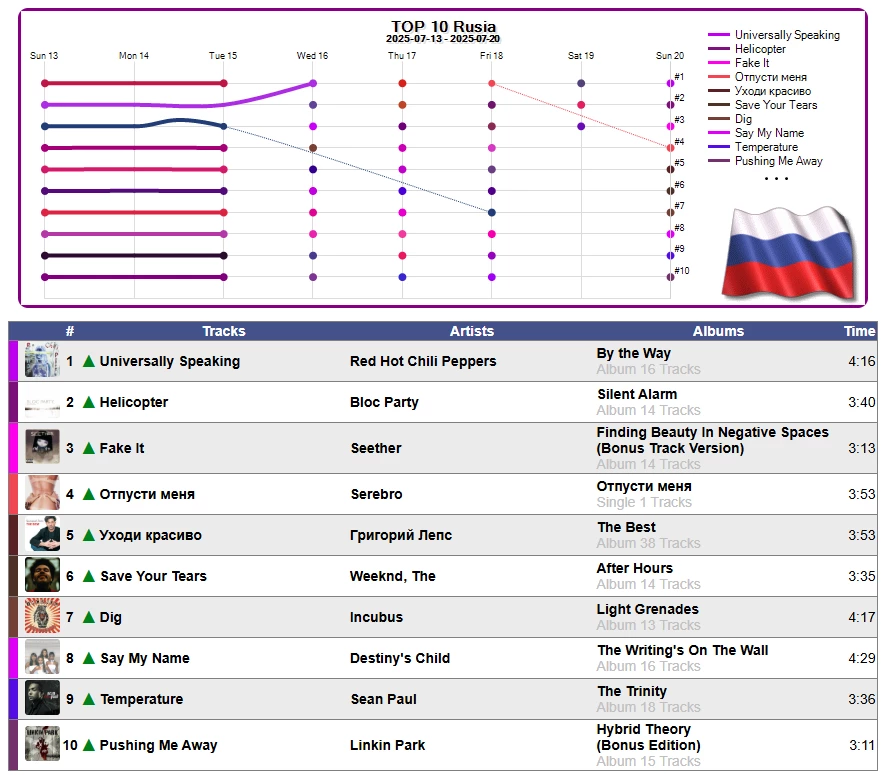Open the Bloc Party artist link
This screenshot has width=883, height=775.
tap(384, 402)
